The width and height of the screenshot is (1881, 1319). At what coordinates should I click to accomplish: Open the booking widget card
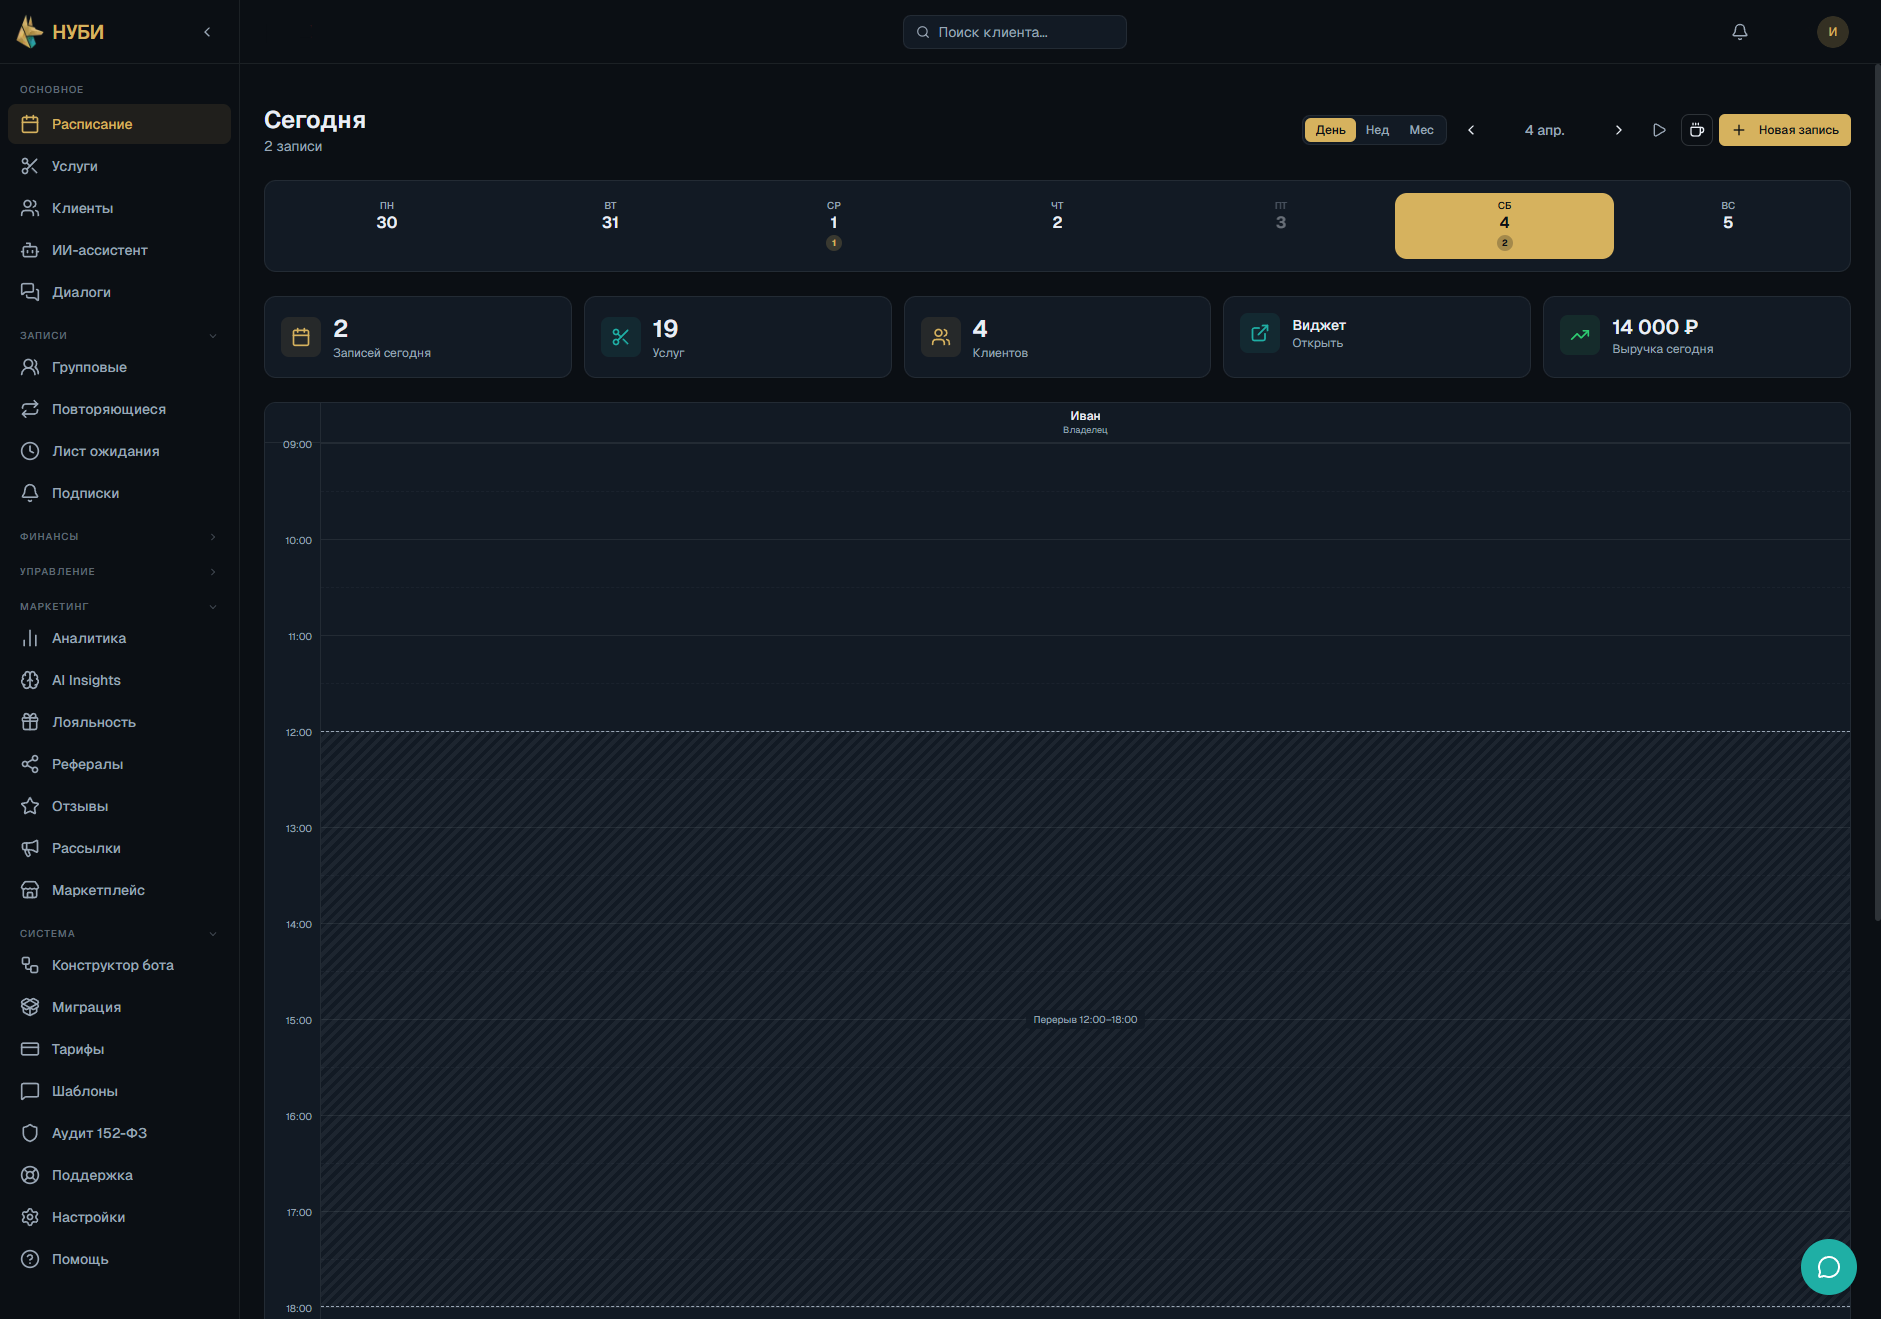[x=1376, y=337]
